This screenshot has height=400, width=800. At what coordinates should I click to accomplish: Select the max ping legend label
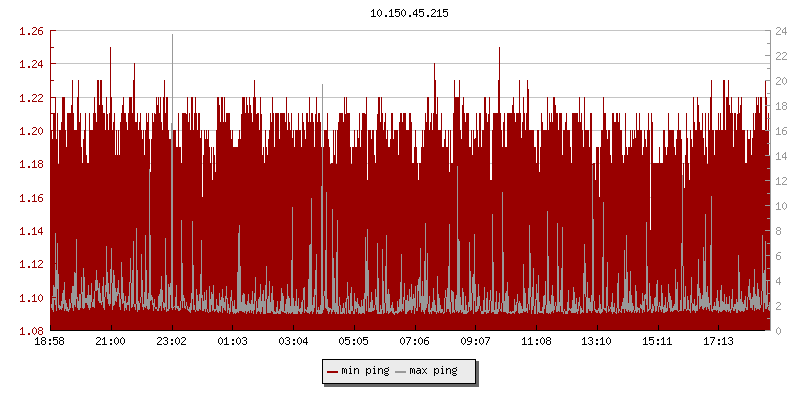[433, 371]
